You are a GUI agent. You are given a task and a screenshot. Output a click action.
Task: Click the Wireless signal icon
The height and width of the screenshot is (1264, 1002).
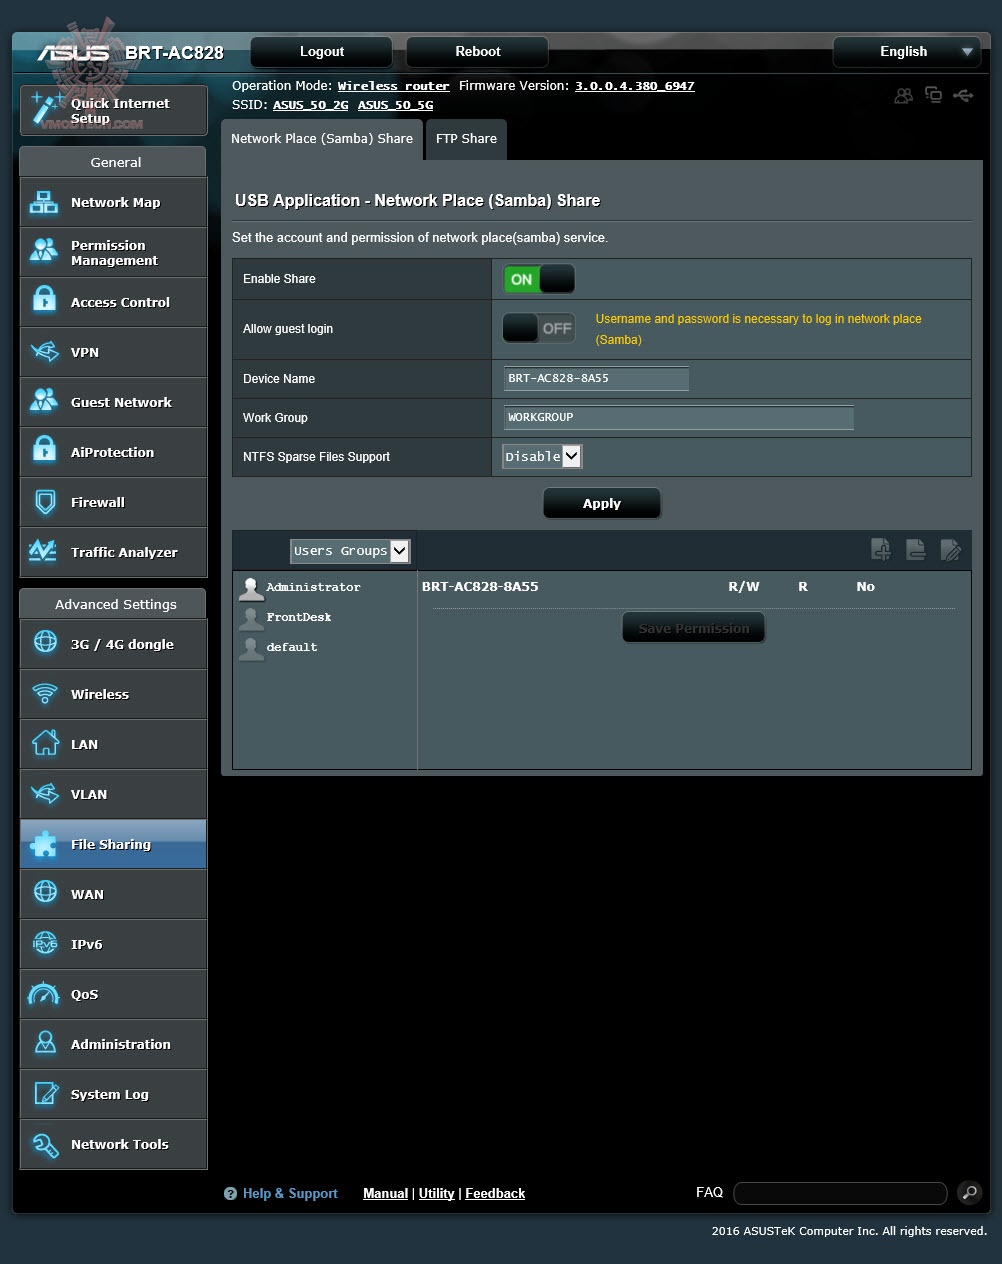(45, 694)
